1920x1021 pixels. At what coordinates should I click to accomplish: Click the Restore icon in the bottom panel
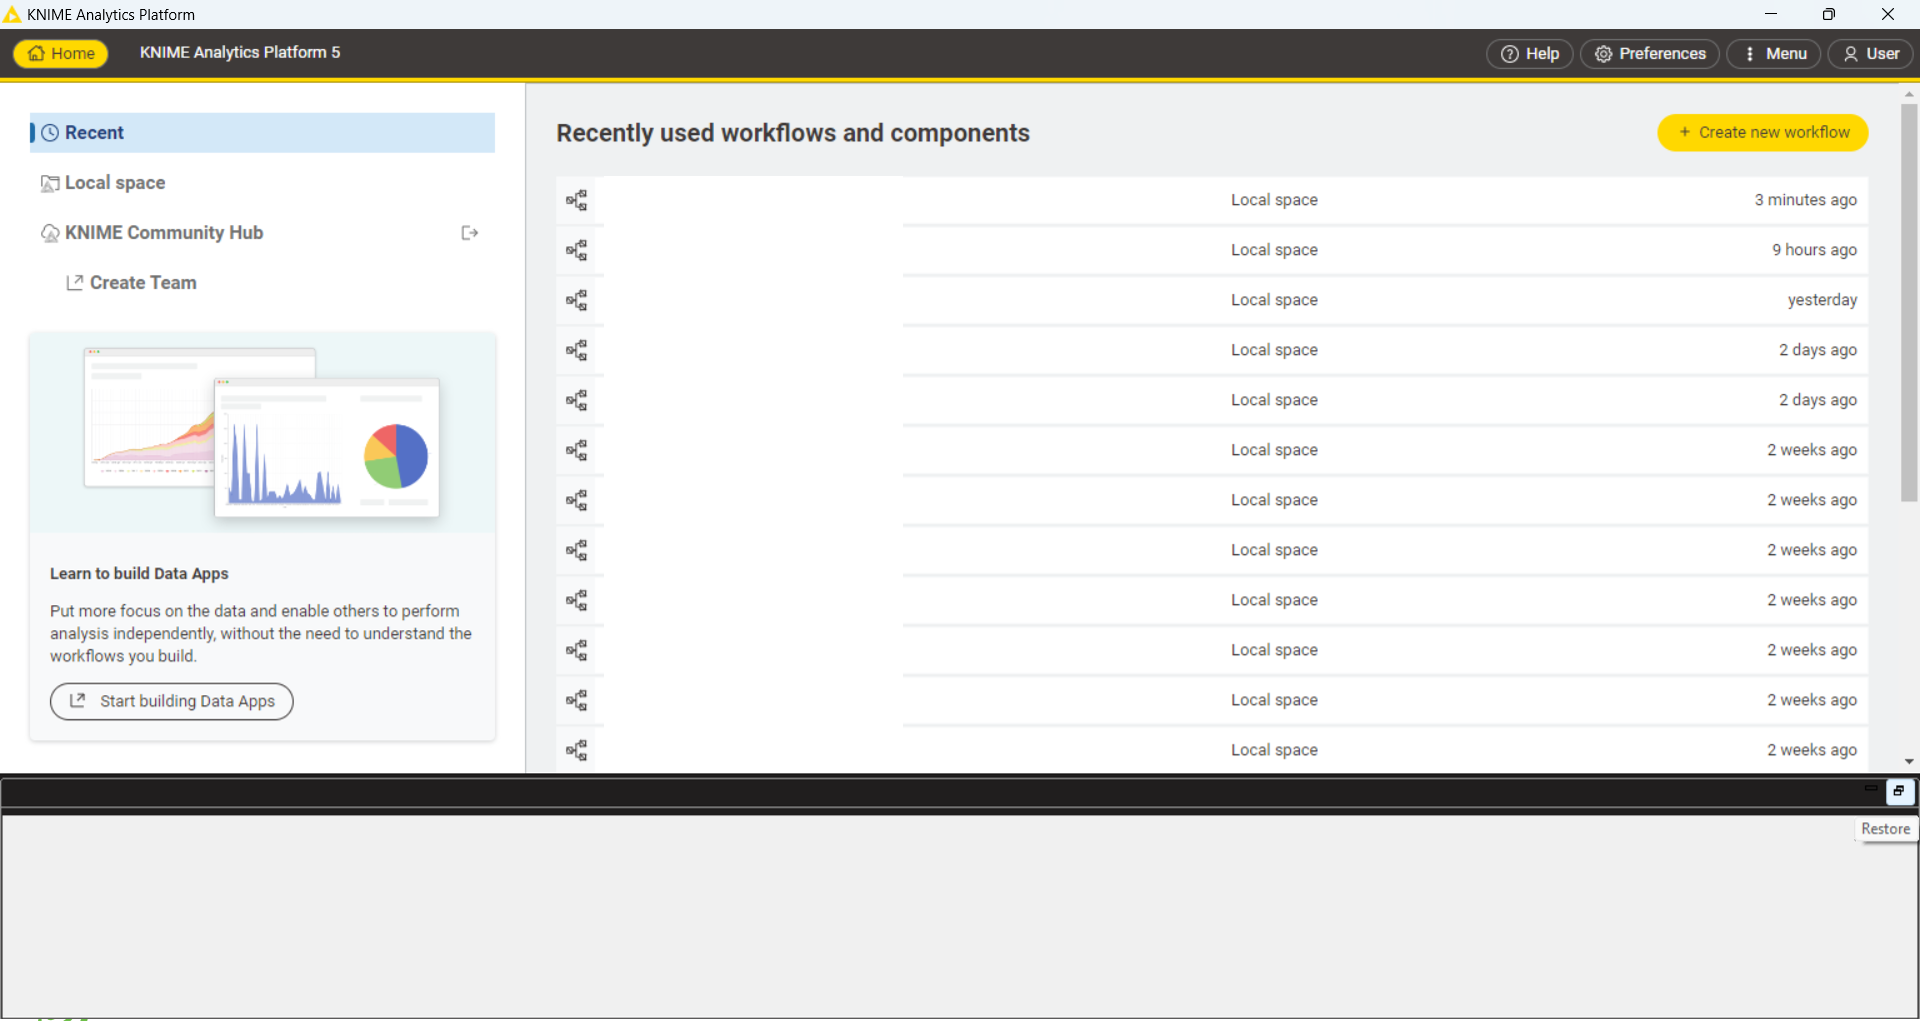1898,791
